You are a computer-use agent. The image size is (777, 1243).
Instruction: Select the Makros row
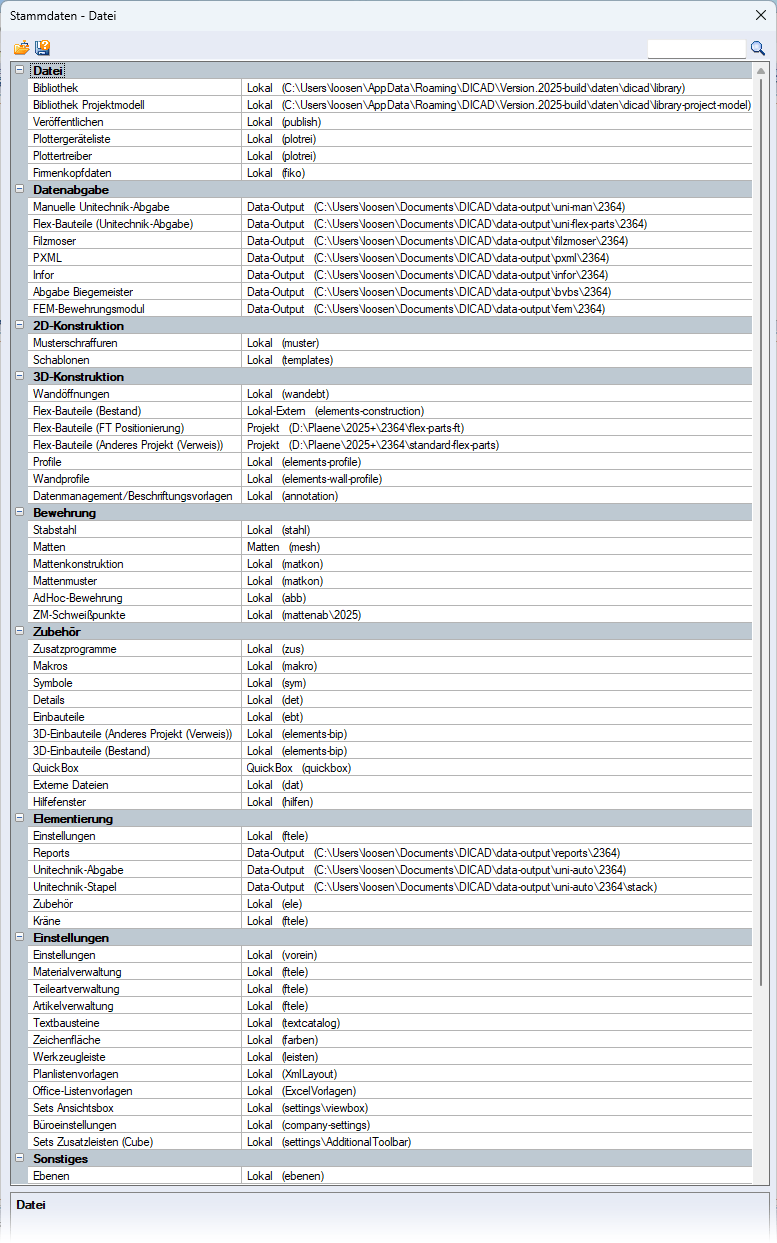click(390, 666)
